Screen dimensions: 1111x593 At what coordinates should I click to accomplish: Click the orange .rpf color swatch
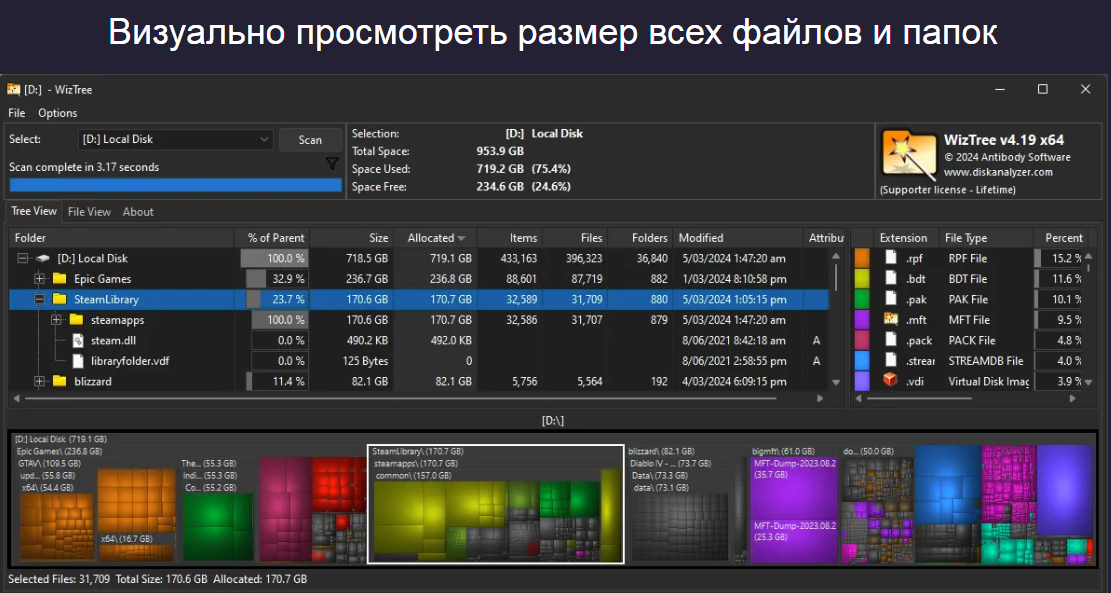tap(862, 258)
